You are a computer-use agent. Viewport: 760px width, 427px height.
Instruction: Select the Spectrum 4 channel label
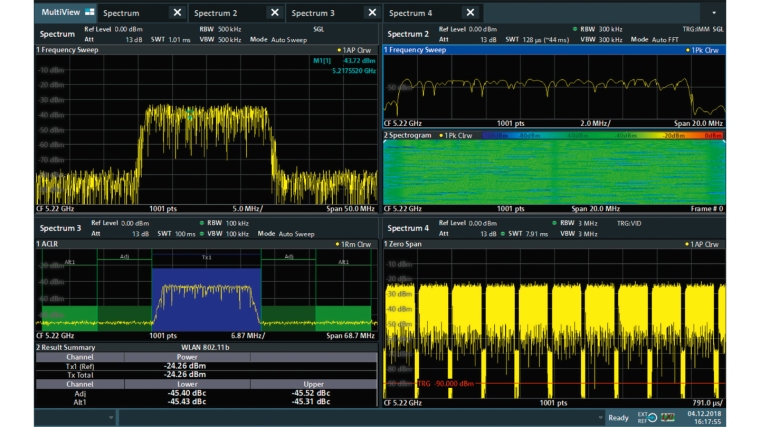coord(408,229)
